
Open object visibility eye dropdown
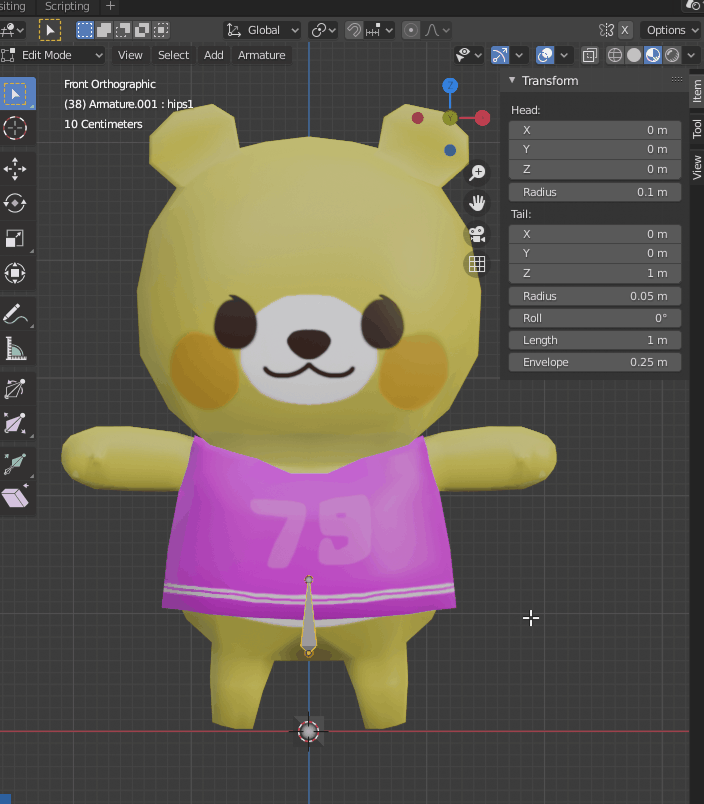coord(469,55)
